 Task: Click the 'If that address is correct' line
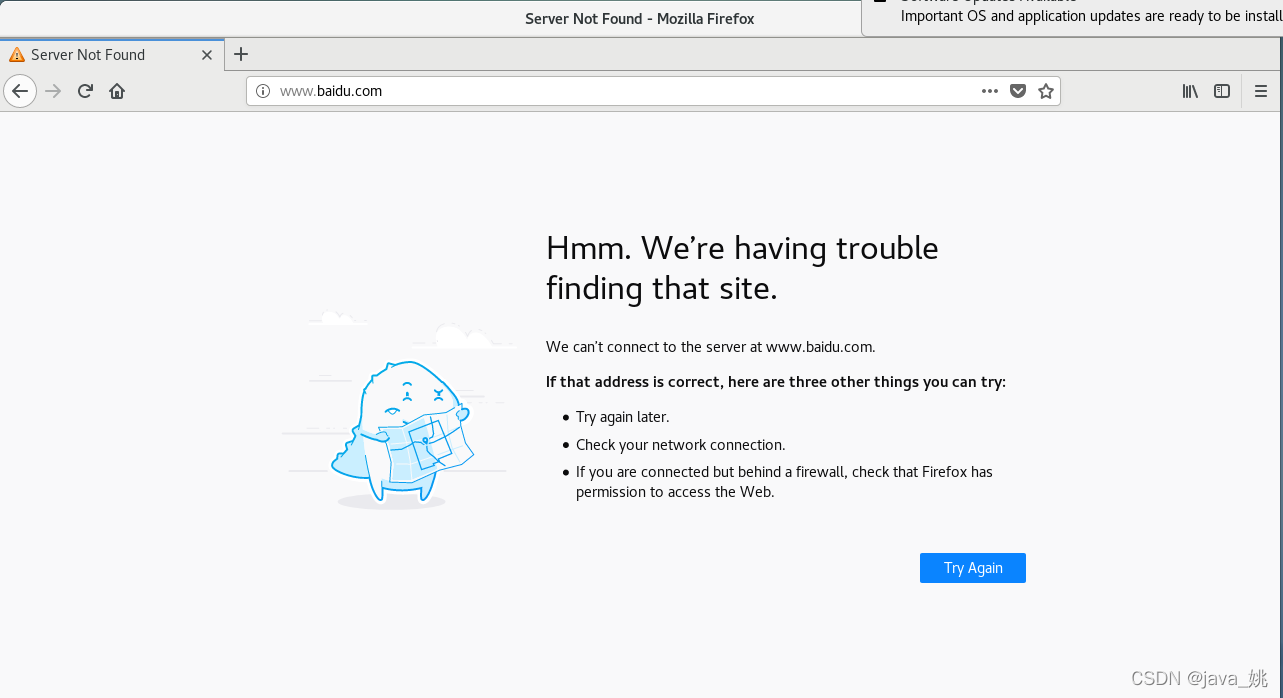click(776, 382)
